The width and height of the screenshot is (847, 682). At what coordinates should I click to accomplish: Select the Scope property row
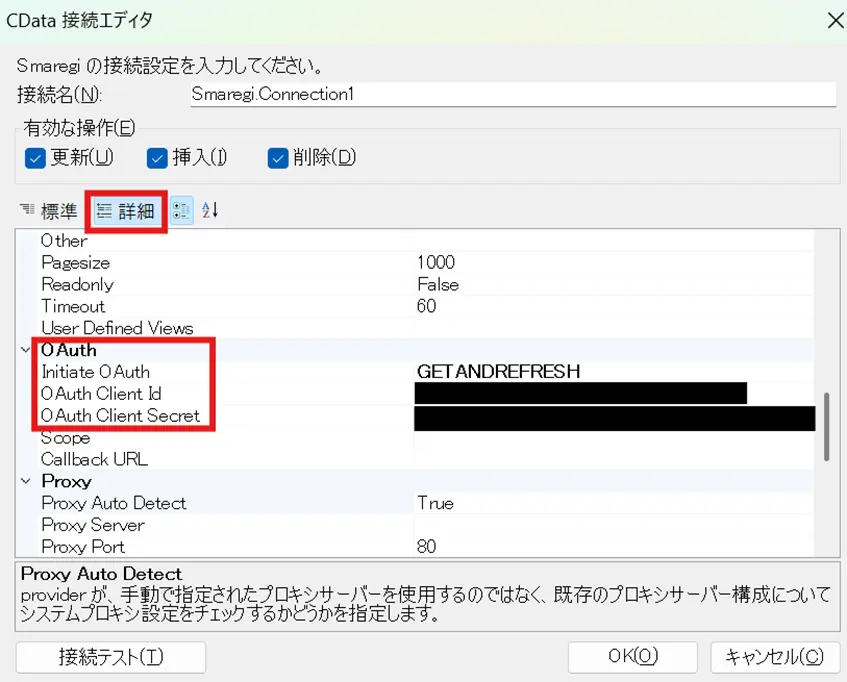[427, 437]
